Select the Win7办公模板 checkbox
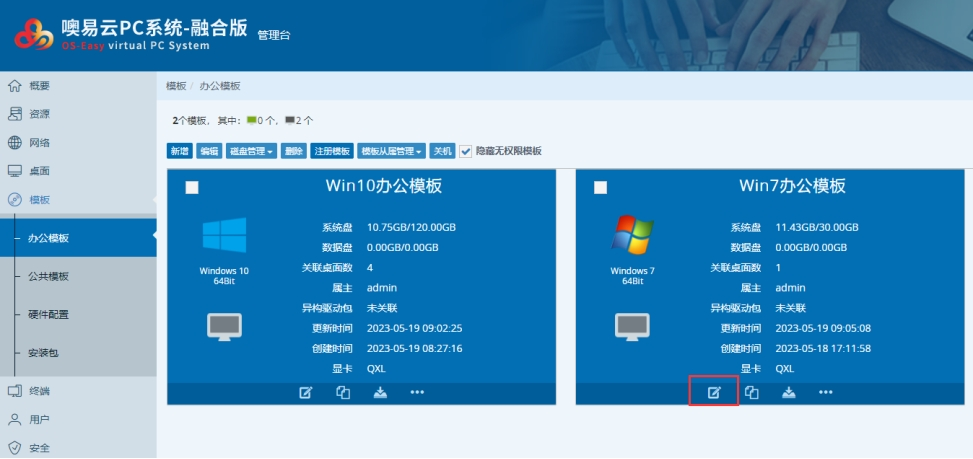 click(600, 187)
